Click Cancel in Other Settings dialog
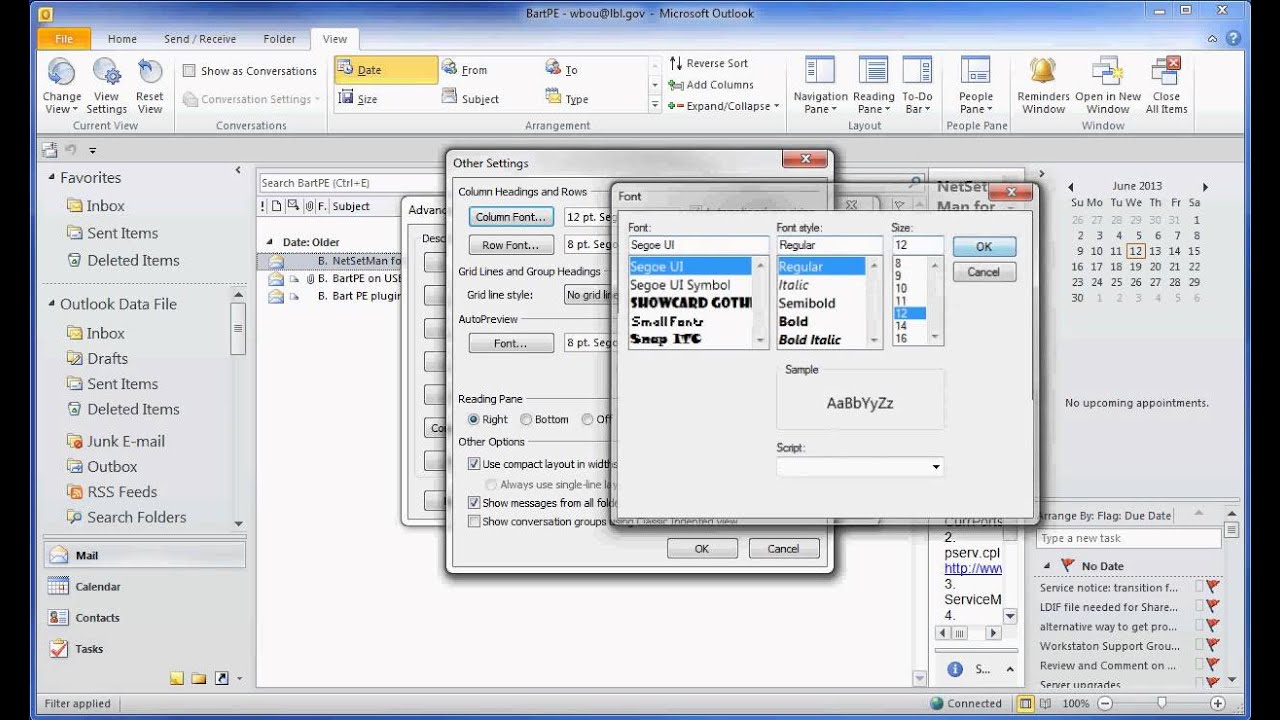The image size is (1280, 720). pyautogui.click(x=783, y=548)
